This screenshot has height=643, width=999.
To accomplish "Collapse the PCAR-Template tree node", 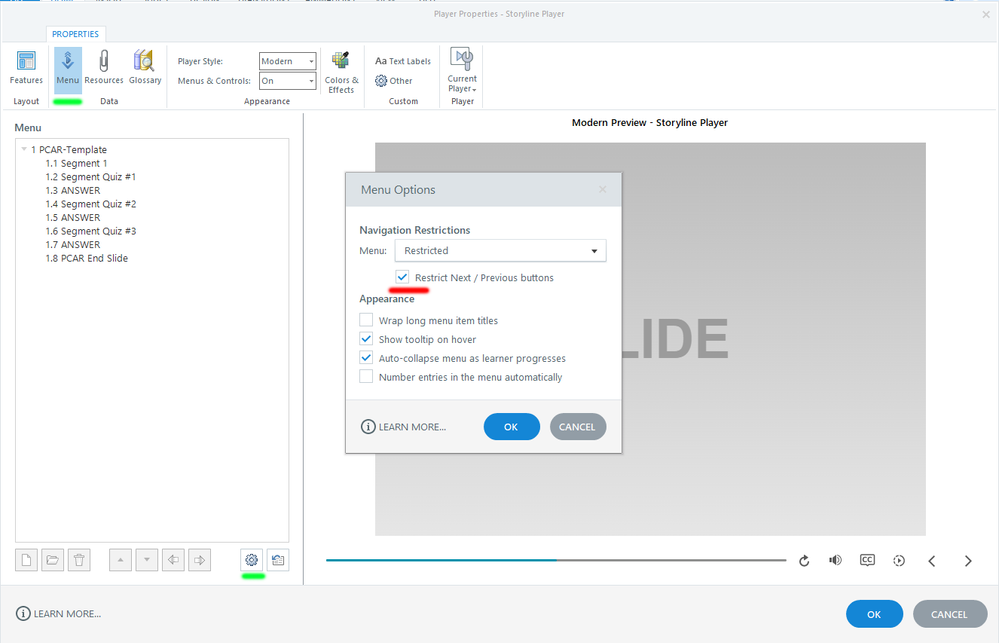I will (24, 150).
